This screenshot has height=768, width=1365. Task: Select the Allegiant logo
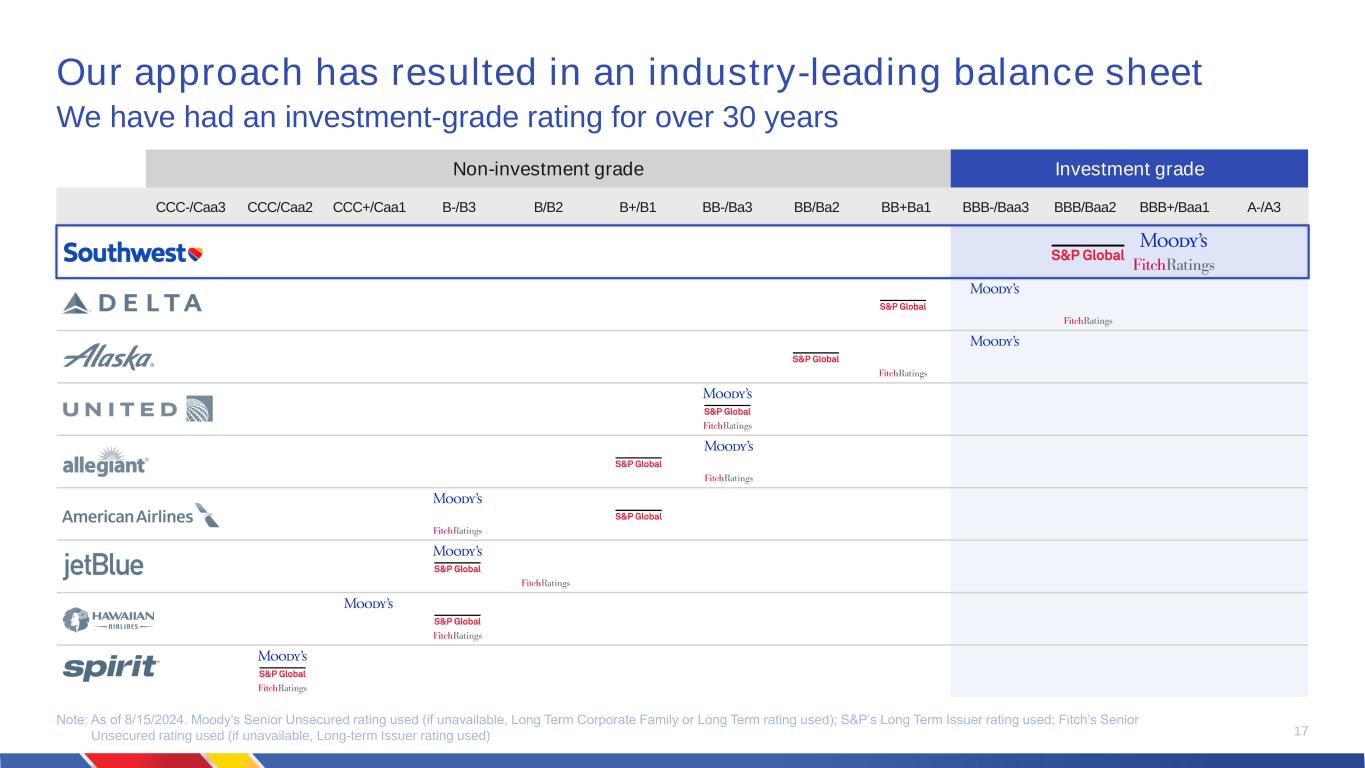(106, 462)
